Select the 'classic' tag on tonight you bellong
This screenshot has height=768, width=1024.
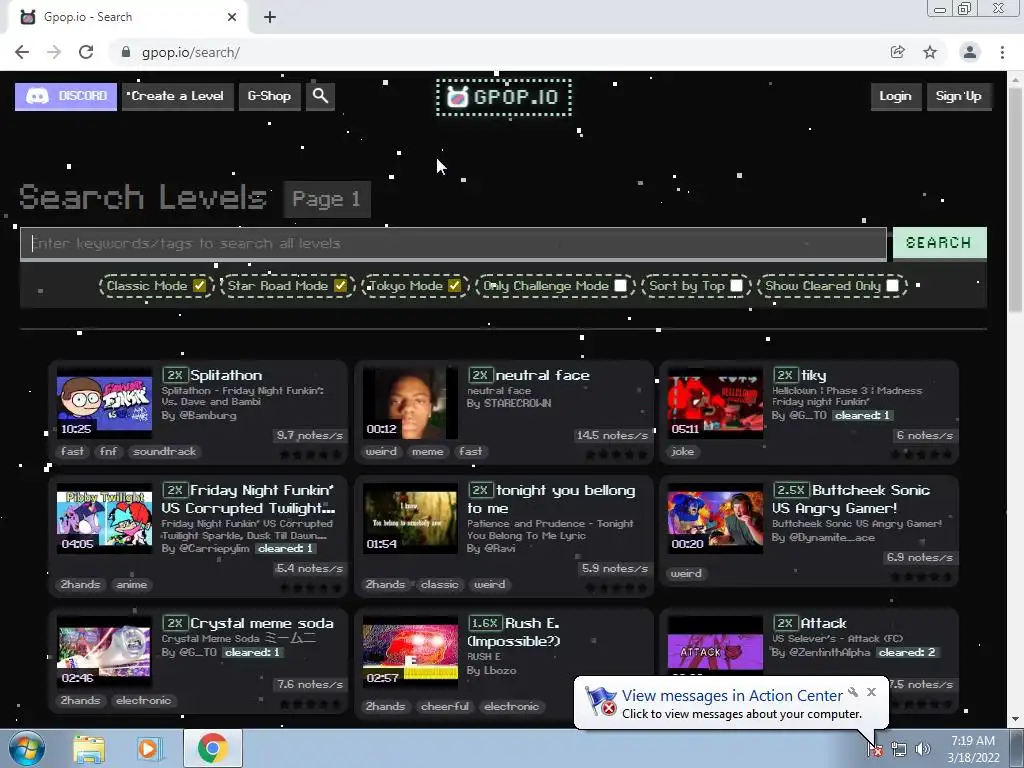pyautogui.click(x=440, y=584)
